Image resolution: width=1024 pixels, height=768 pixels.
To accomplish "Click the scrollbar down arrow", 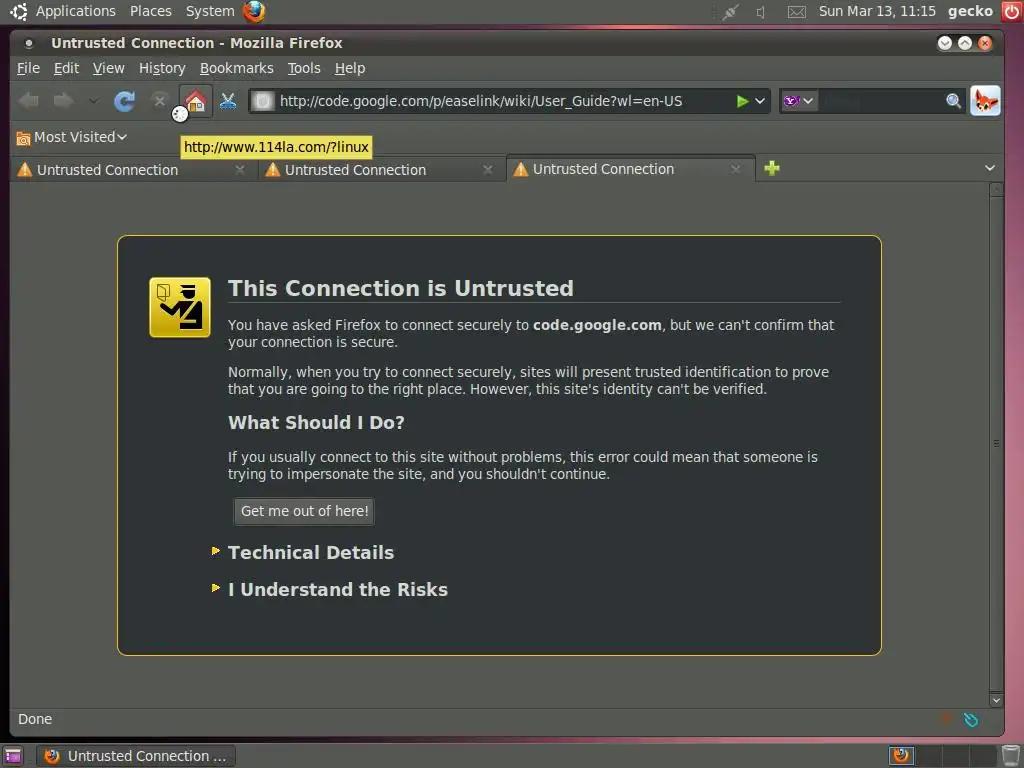I will (x=996, y=700).
